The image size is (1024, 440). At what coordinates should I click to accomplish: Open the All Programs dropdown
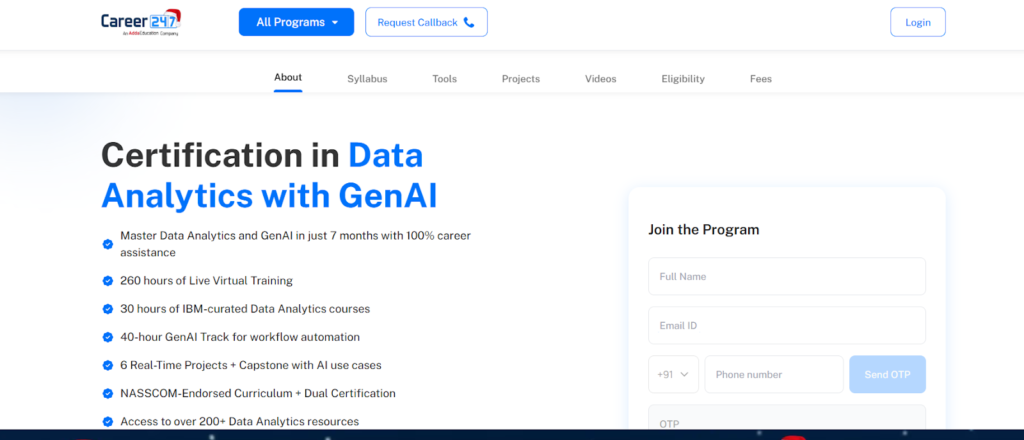coord(296,22)
